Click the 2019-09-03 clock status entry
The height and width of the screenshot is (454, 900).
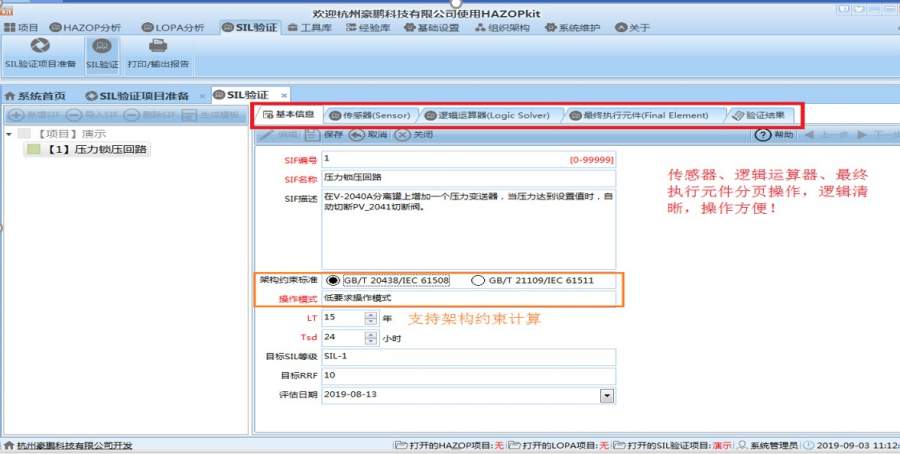(852, 446)
